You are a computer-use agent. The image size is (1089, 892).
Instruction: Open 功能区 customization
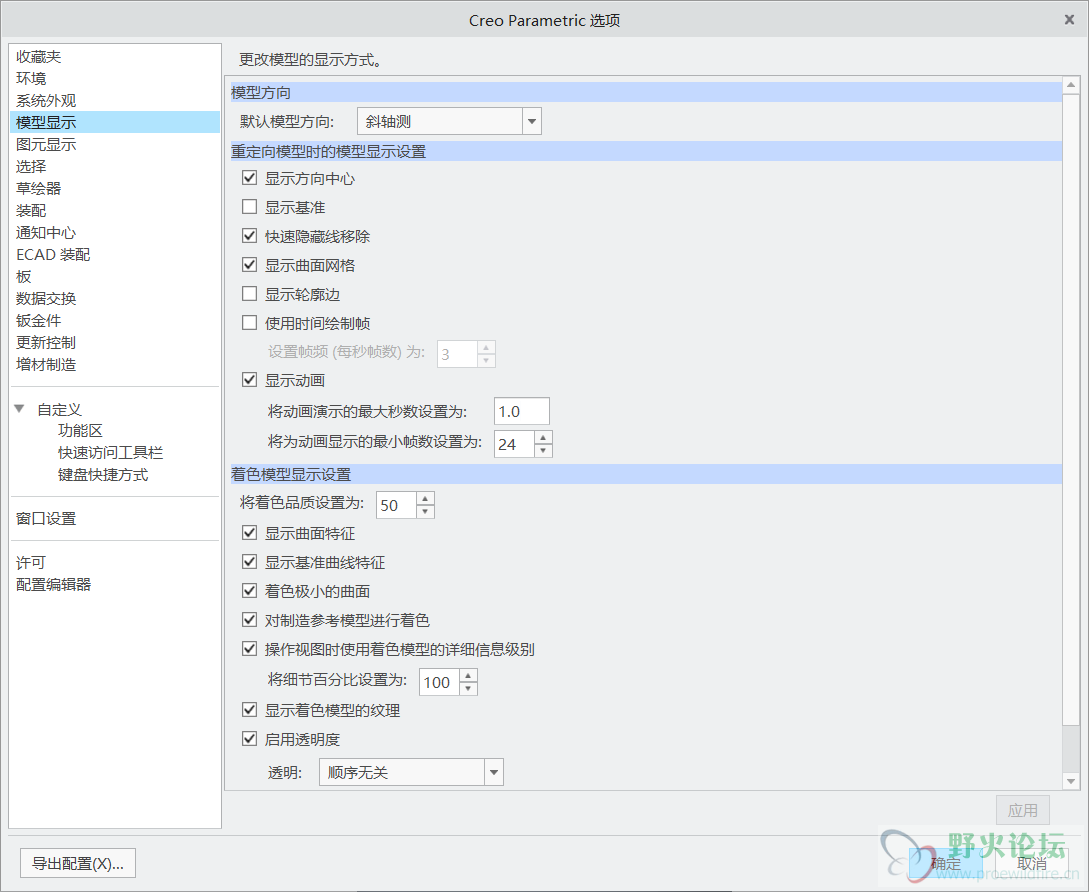80,431
